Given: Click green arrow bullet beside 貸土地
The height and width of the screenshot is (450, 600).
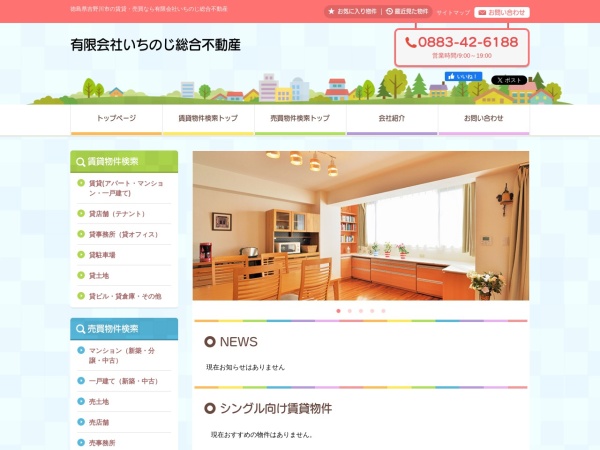Looking at the screenshot, I should click(x=81, y=275).
